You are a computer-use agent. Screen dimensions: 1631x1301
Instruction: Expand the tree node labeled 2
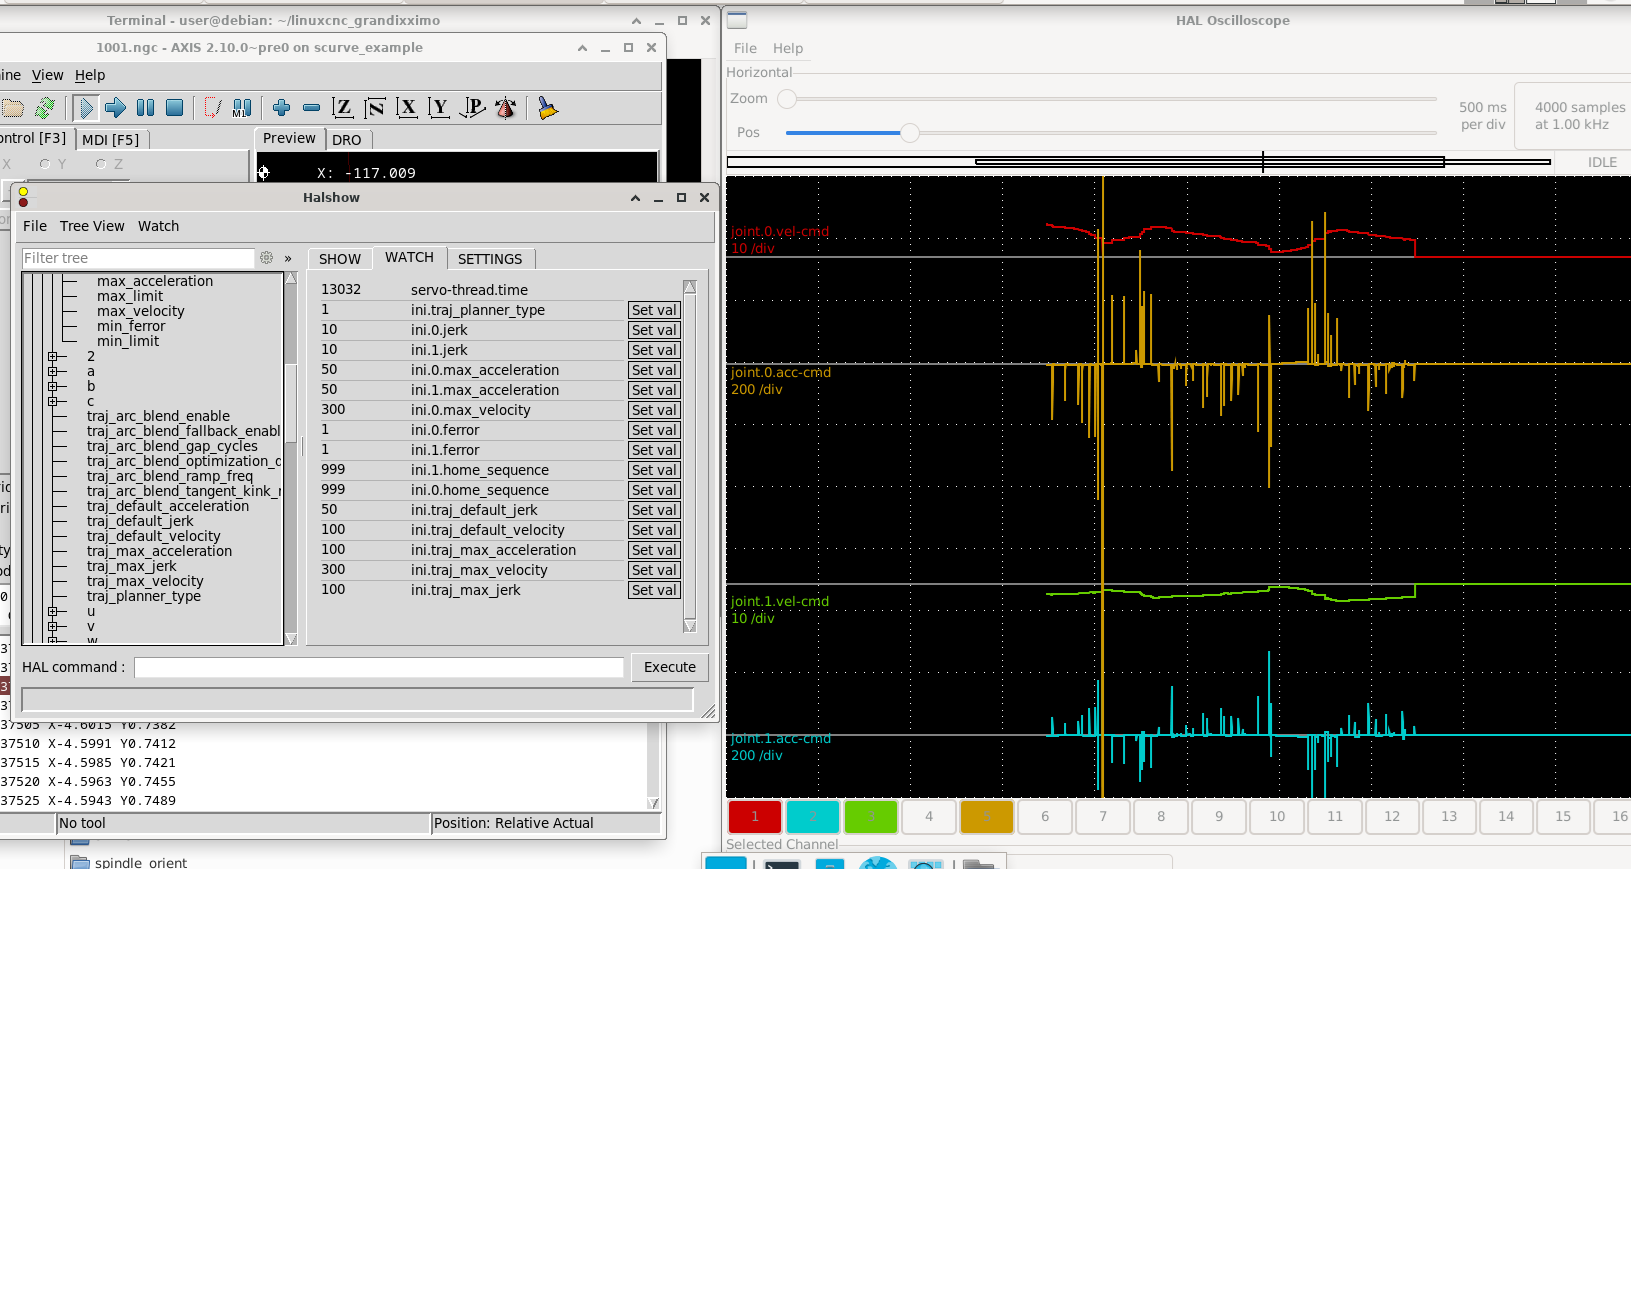pyautogui.click(x=52, y=357)
